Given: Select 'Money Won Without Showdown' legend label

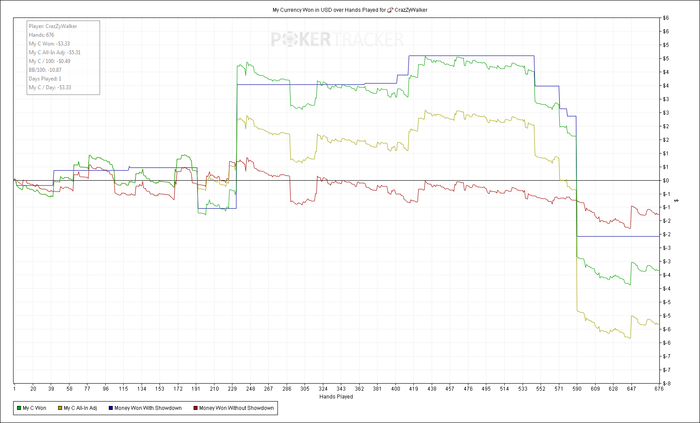Looking at the screenshot, I should tap(236, 408).
